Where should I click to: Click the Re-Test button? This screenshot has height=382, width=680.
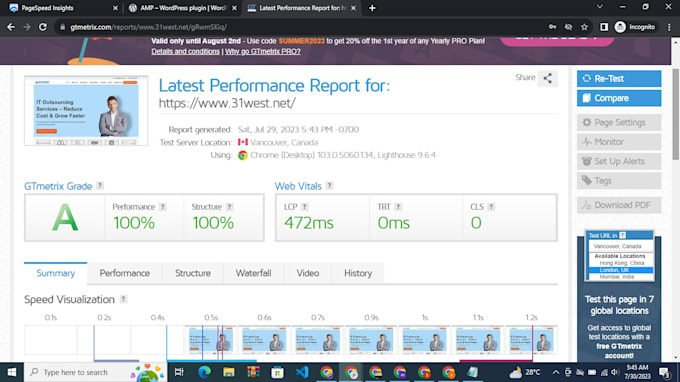619,78
